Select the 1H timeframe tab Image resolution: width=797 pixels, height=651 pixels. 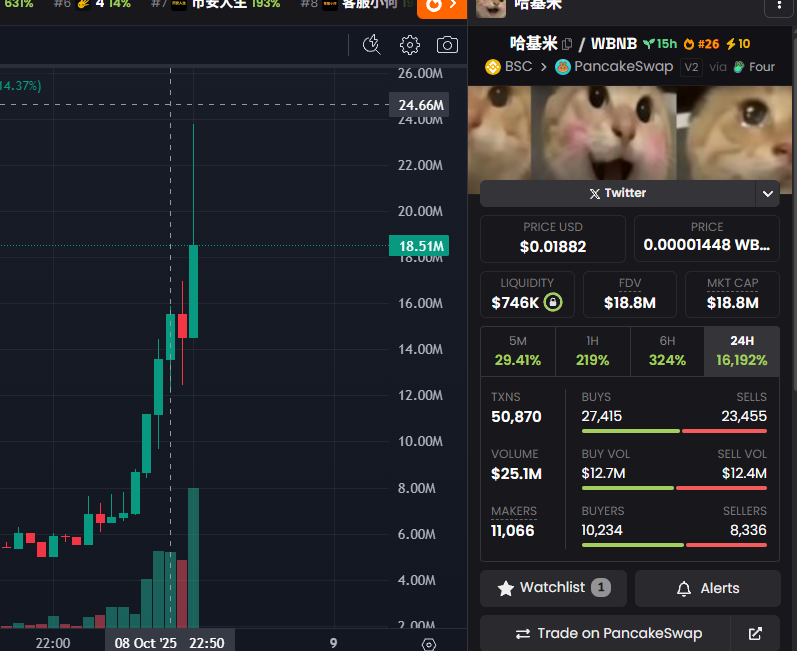[593, 351]
